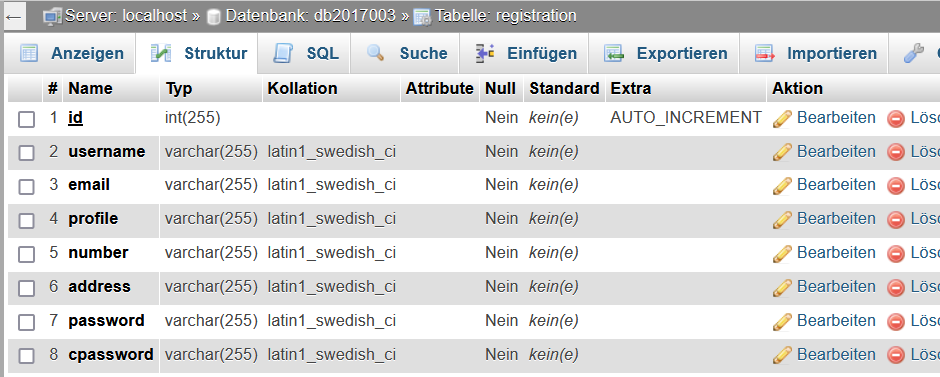Tick the checkbox for the password column
This screenshot has height=377, width=940.
26,322
